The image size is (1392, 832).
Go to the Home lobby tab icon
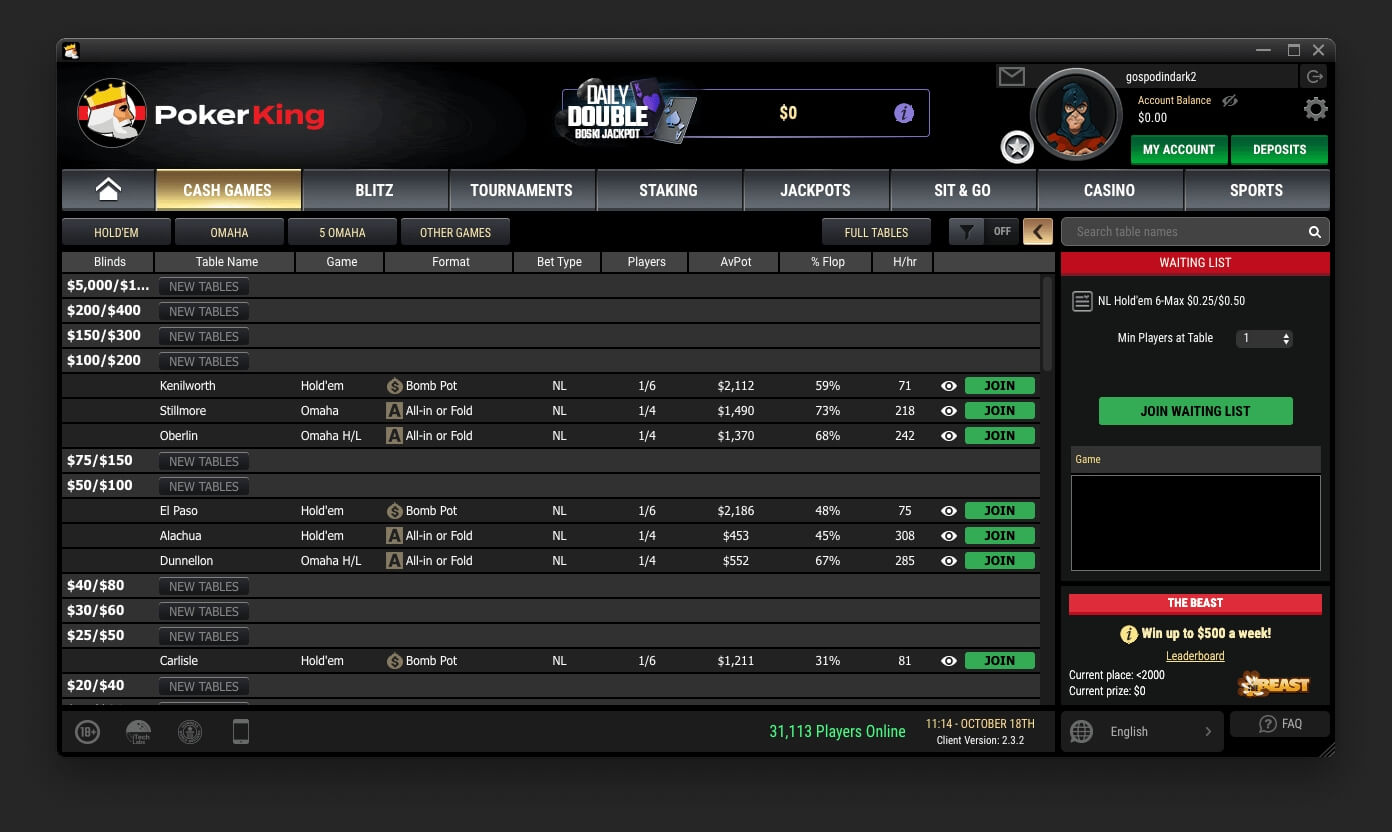click(x=108, y=190)
